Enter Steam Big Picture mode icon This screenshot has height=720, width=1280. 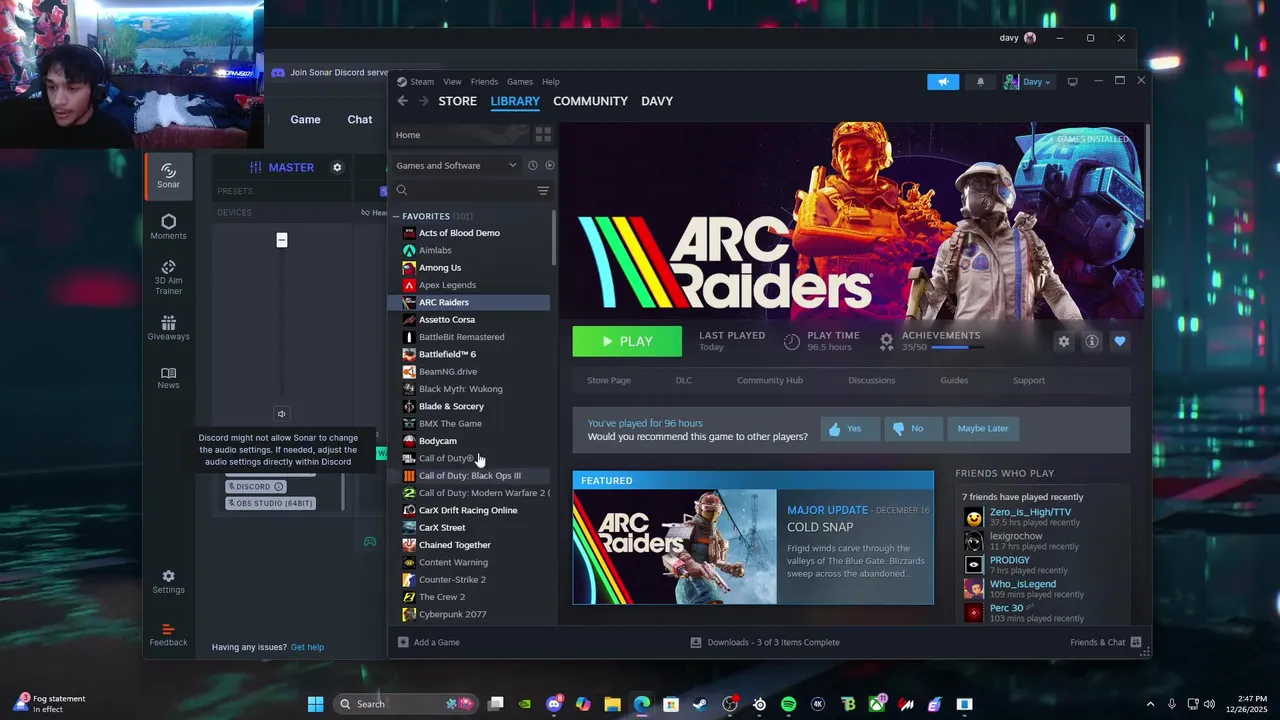(x=1072, y=82)
